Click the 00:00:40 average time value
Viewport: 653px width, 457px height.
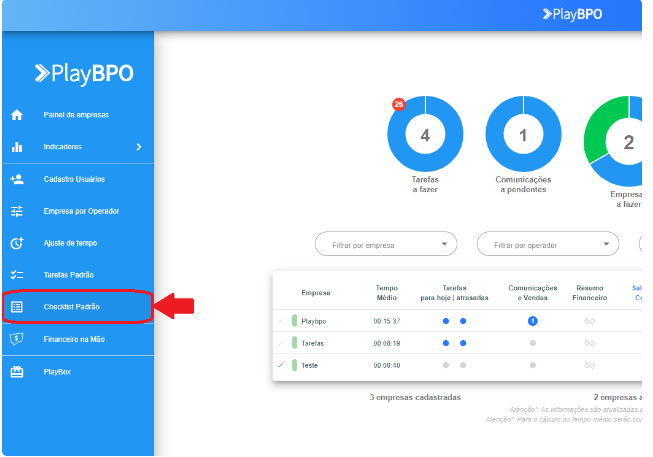pos(387,365)
